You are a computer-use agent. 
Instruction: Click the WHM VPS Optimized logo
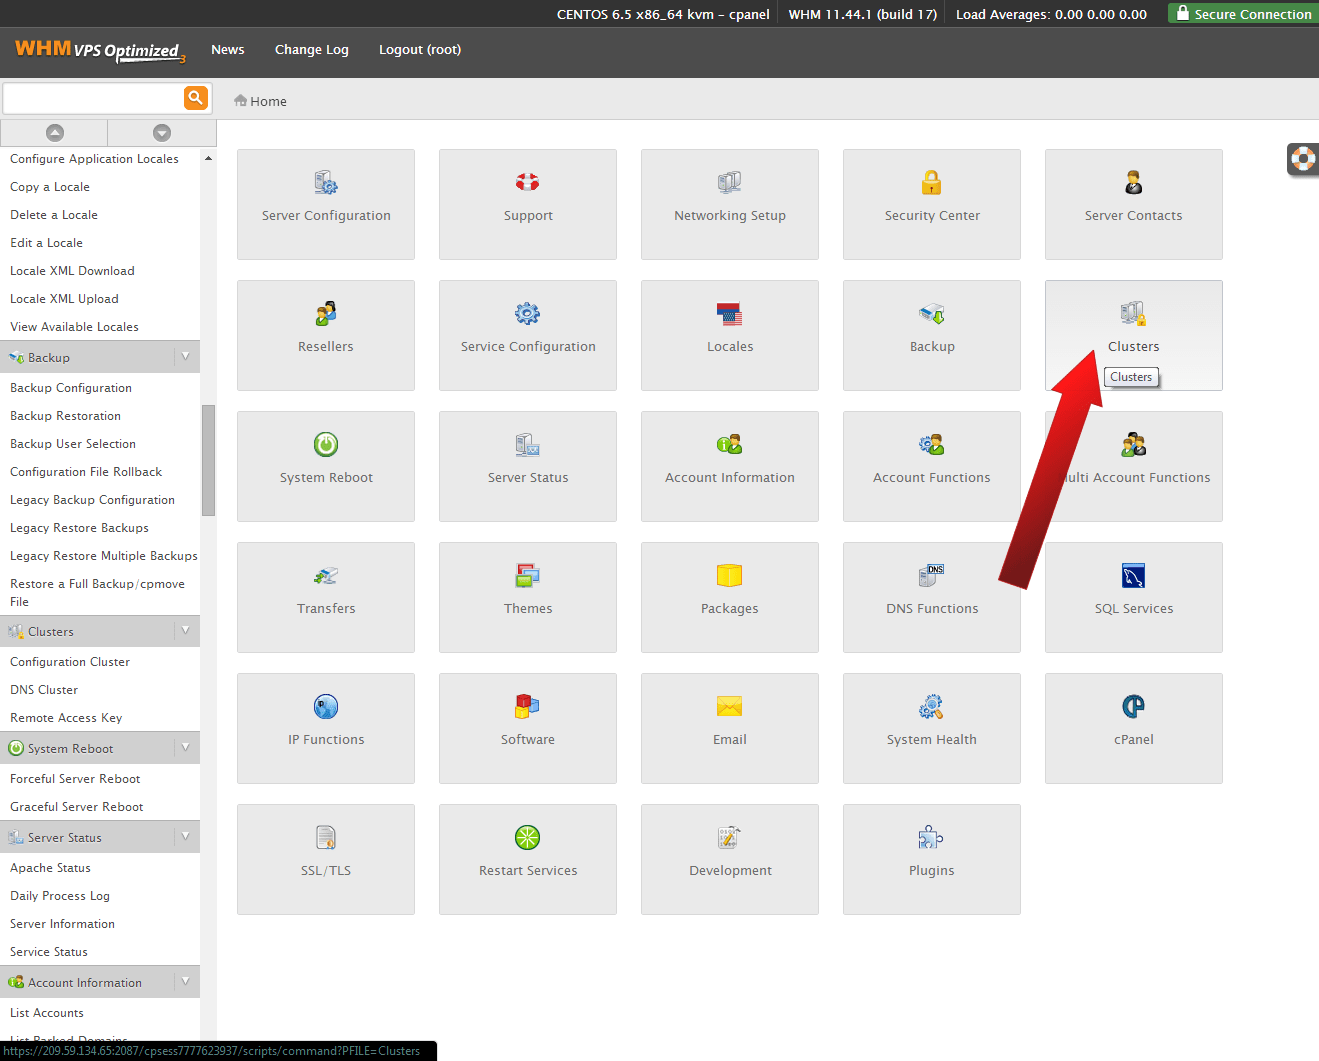coord(100,50)
